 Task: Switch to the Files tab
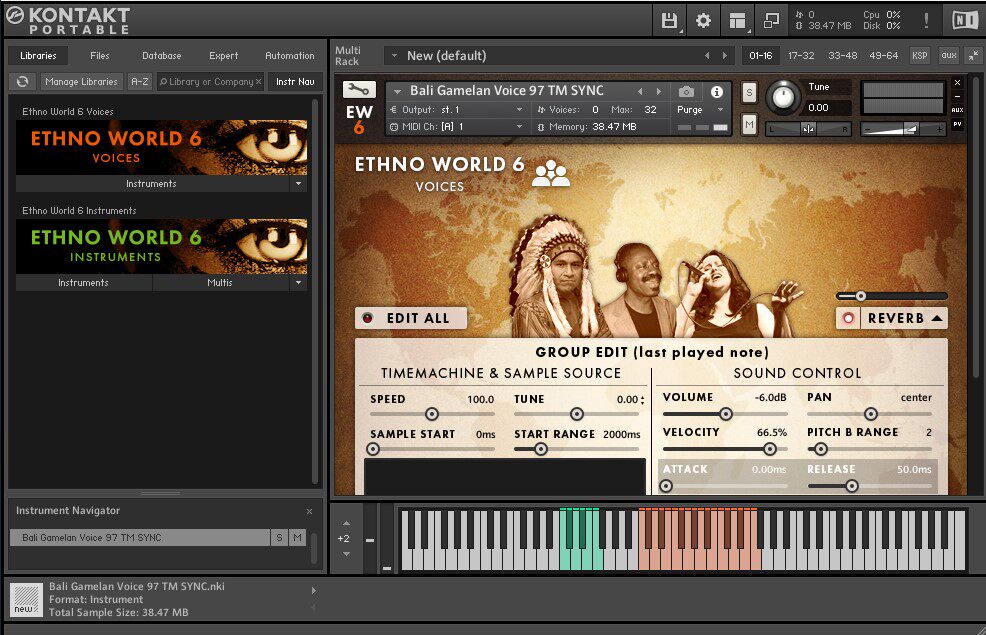[100, 56]
